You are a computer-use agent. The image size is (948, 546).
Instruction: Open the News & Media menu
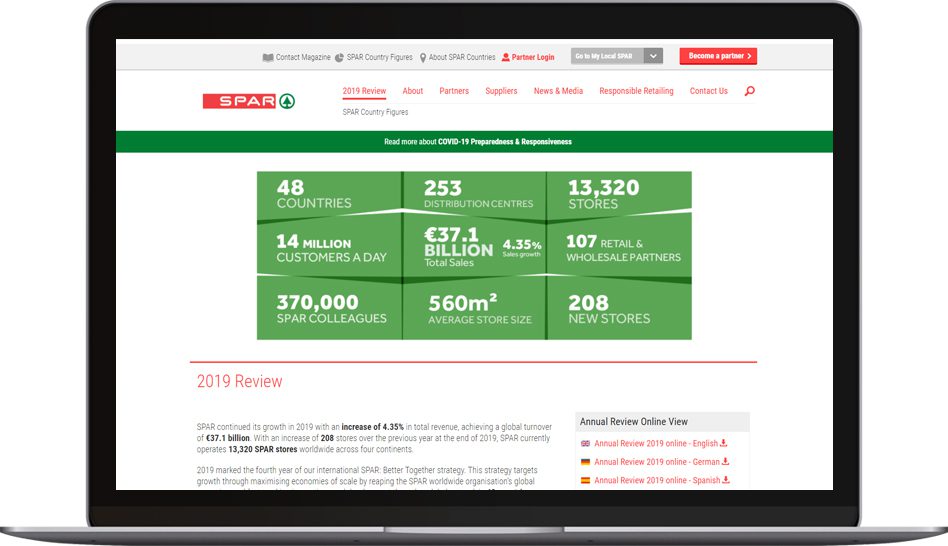click(558, 91)
